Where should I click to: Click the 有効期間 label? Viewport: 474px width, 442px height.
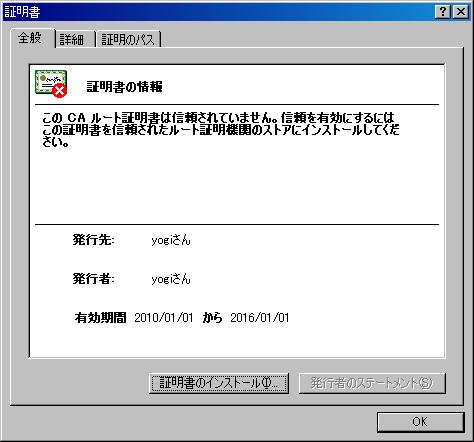(100, 317)
